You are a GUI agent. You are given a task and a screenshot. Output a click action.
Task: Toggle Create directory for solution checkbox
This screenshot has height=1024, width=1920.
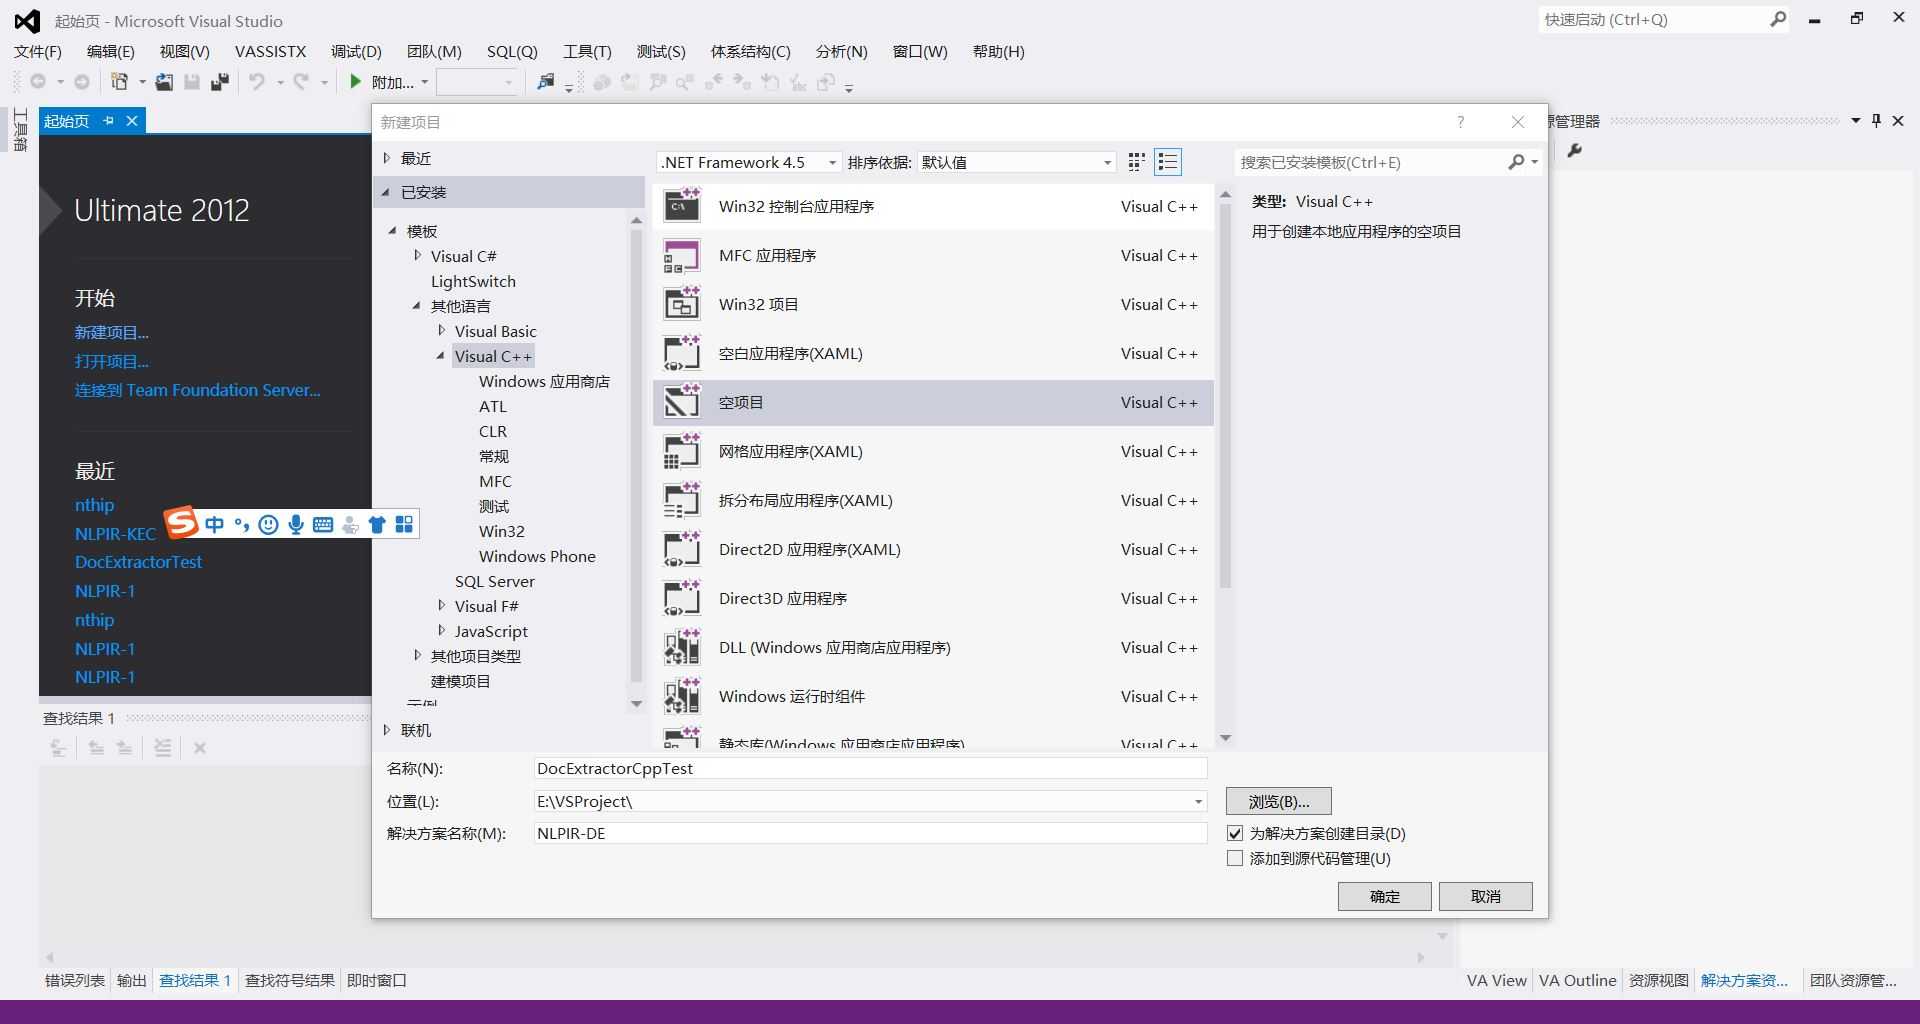click(1235, 834)
